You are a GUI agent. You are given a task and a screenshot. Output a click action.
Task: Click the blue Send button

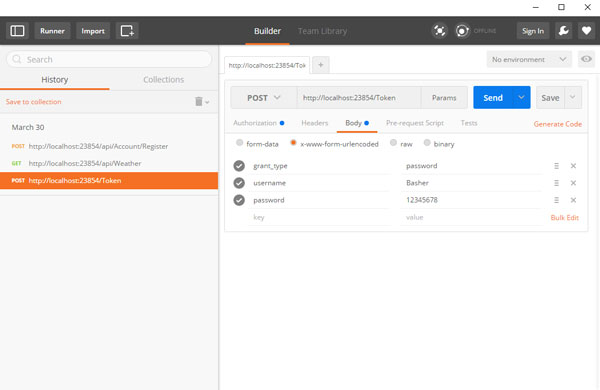(x=493, y=98)
